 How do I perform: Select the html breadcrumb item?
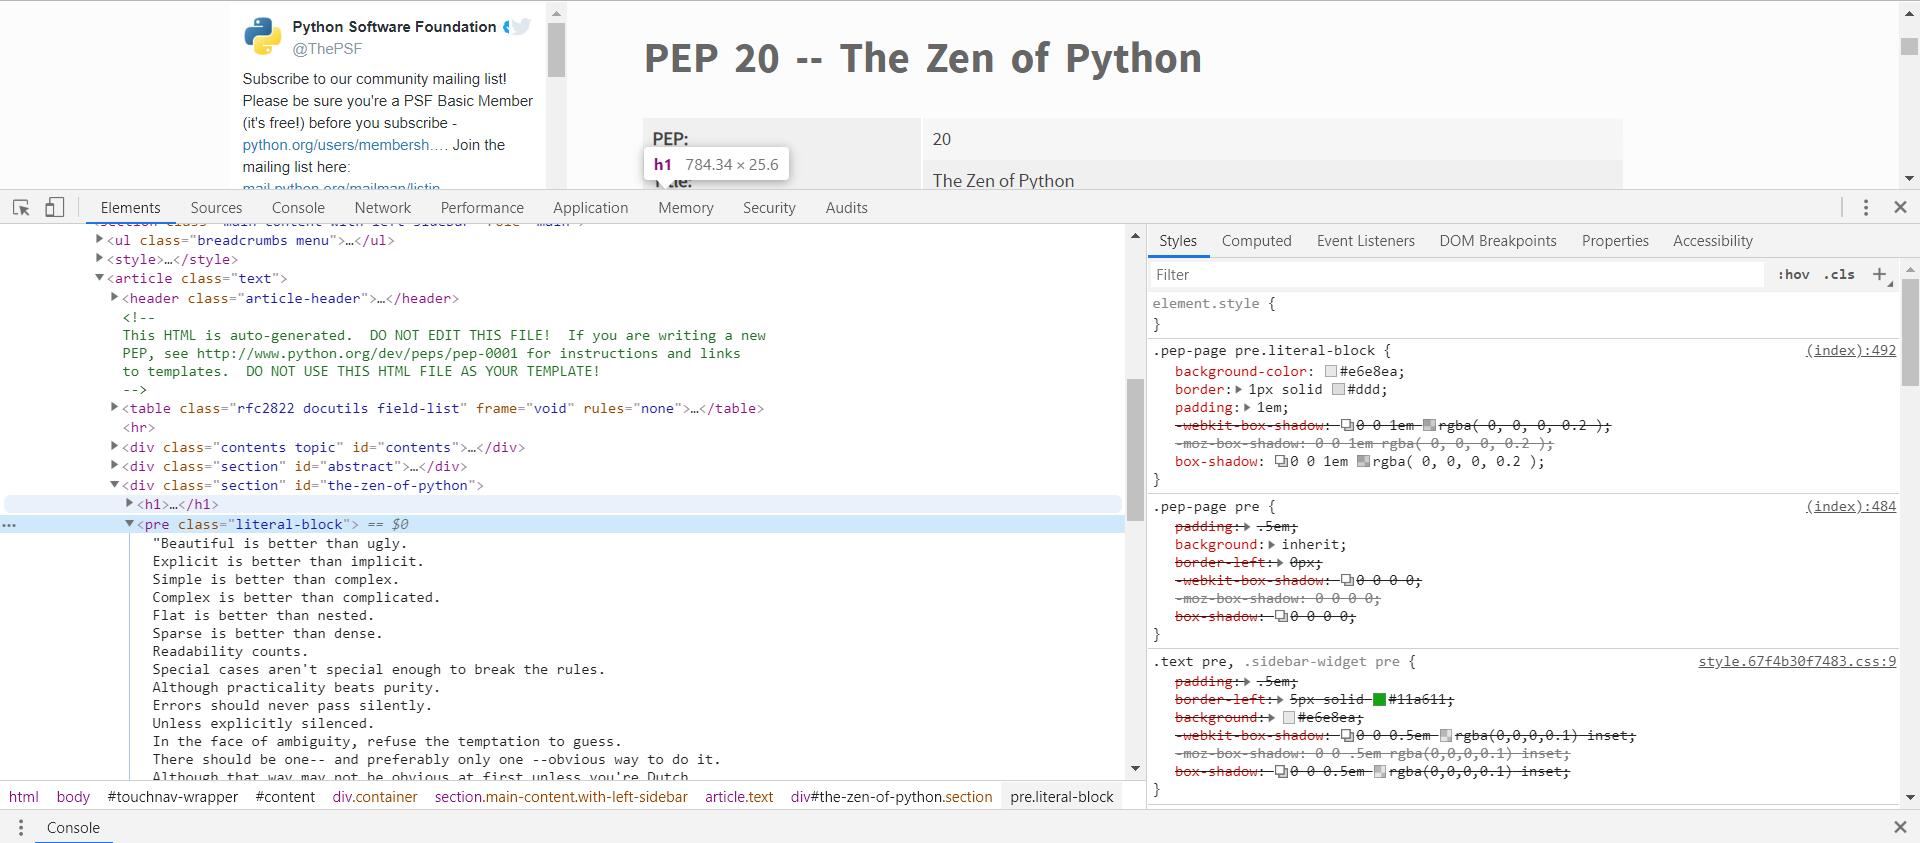coord(24,797)
